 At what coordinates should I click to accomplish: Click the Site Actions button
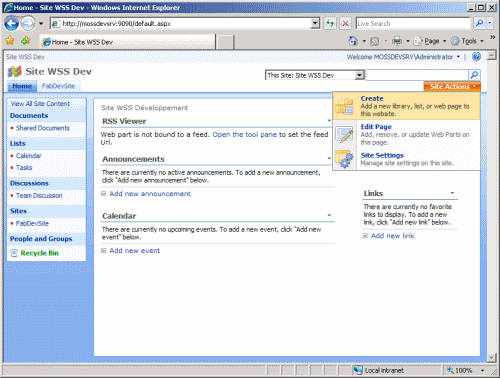click(x=452, y=87)
